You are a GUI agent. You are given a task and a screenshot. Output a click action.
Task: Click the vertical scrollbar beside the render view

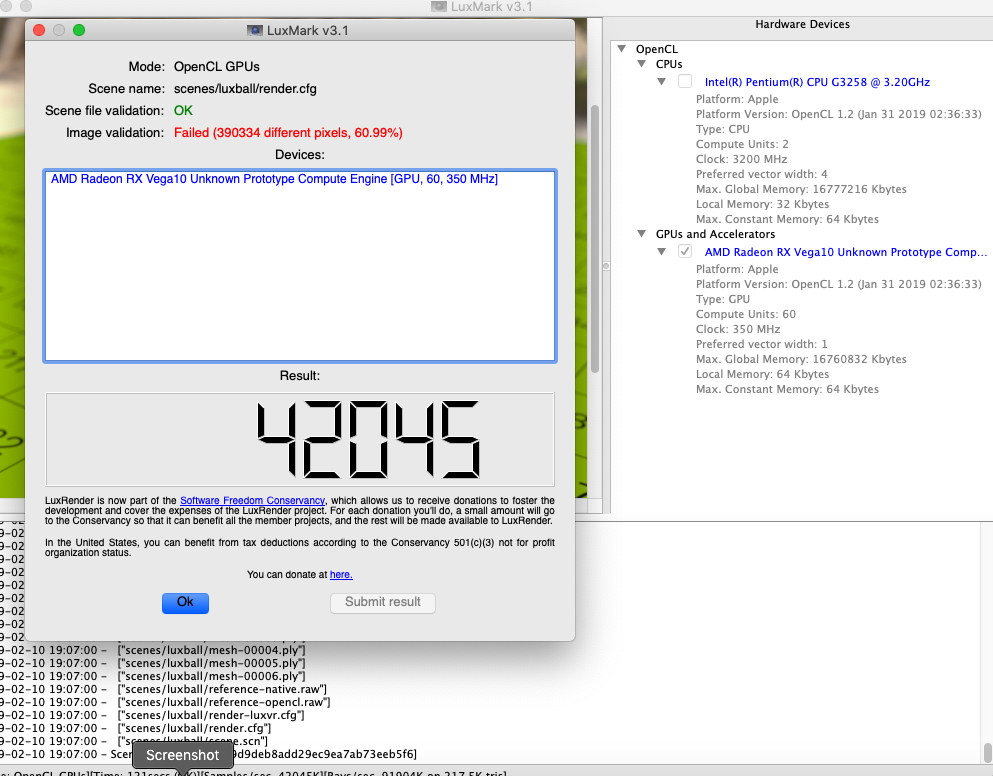pos(595,239)
